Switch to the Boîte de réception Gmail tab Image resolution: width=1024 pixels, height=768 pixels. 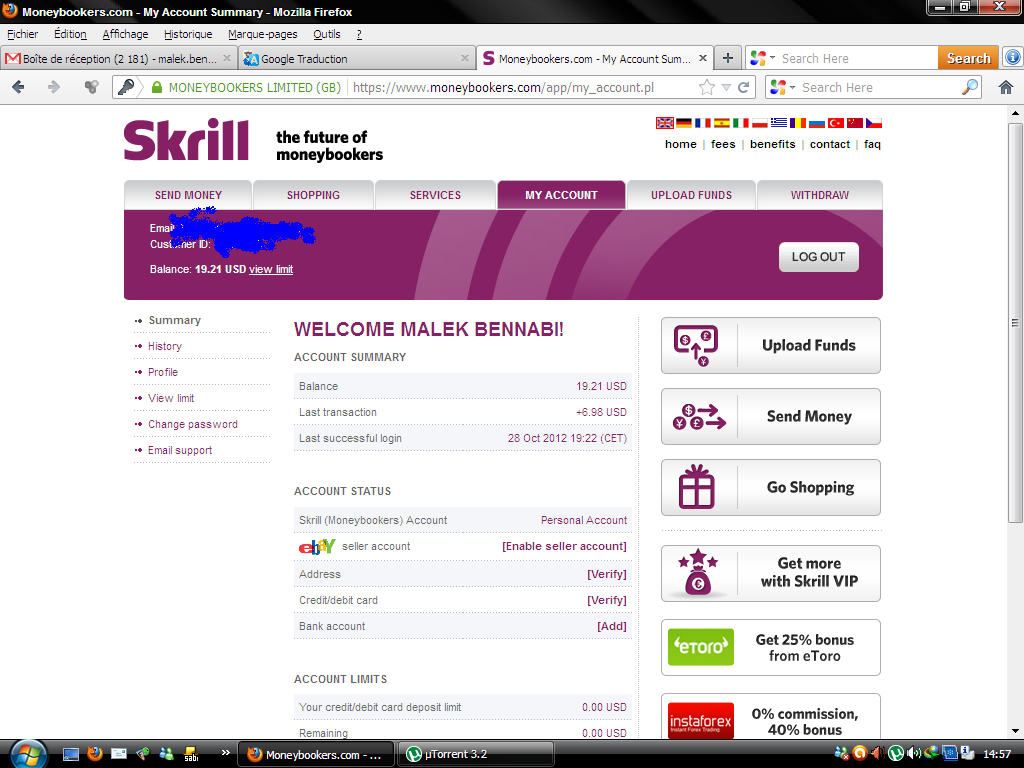click(x=118, y=58)
